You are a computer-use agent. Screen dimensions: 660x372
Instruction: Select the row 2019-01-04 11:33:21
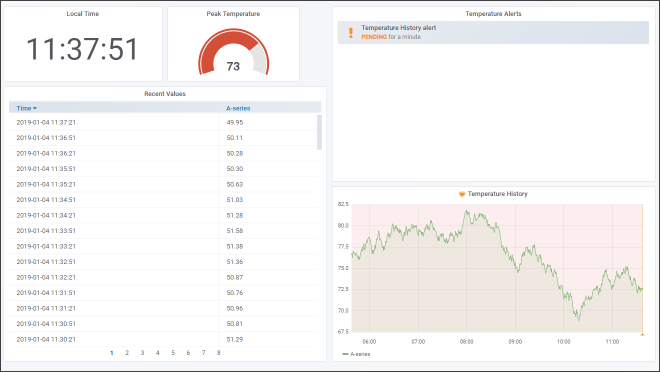pyautogui.click(x=163, y=247)
